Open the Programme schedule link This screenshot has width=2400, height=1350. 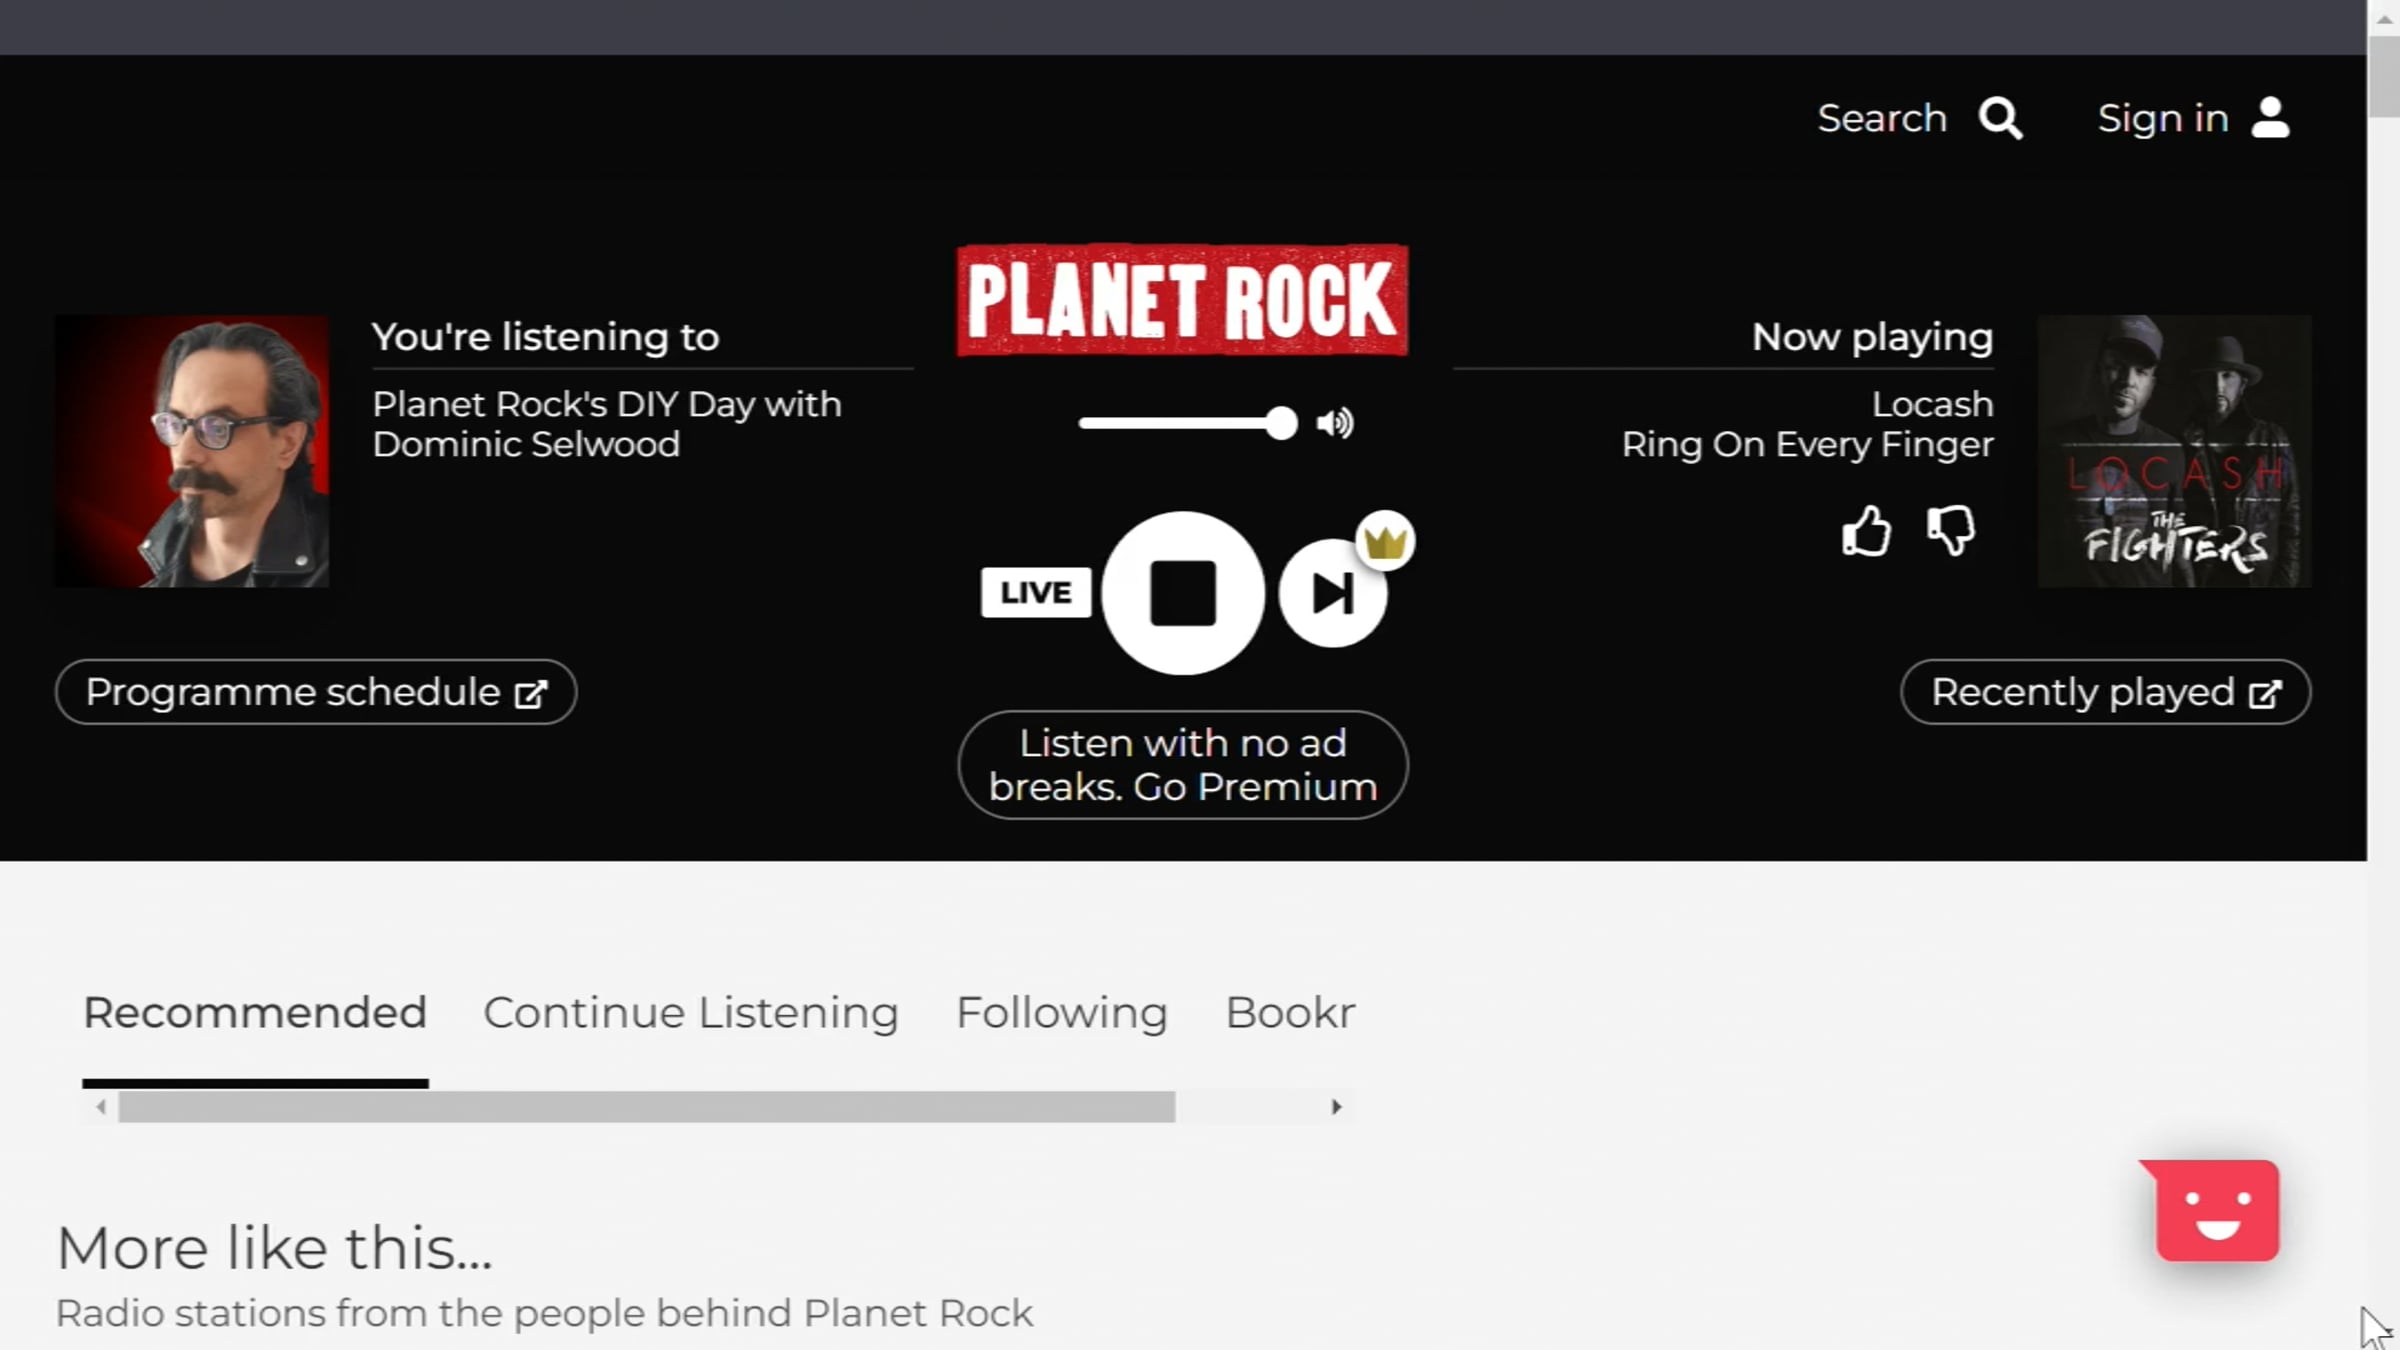[x=316, y=692]
